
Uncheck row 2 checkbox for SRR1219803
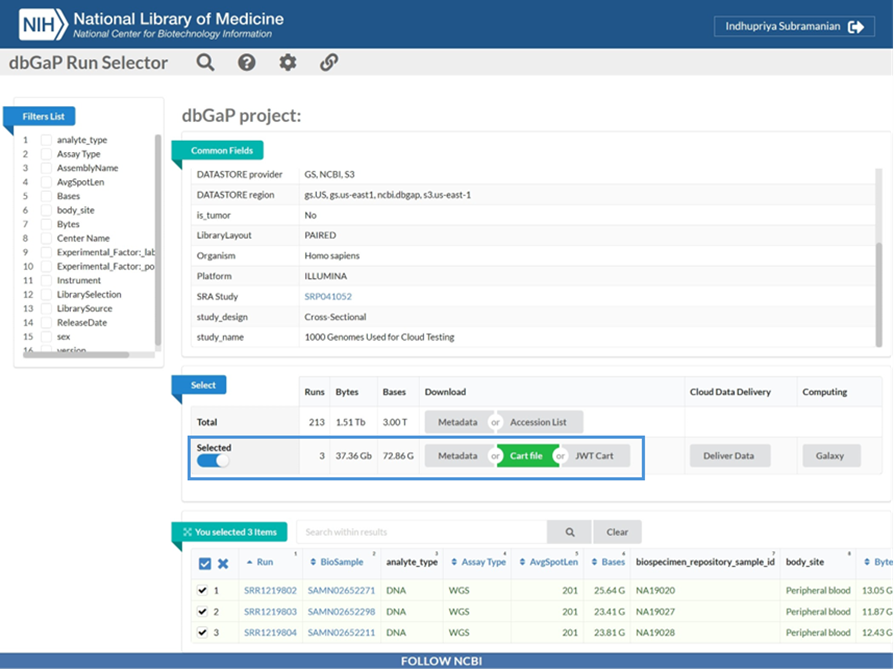[203, 611]
